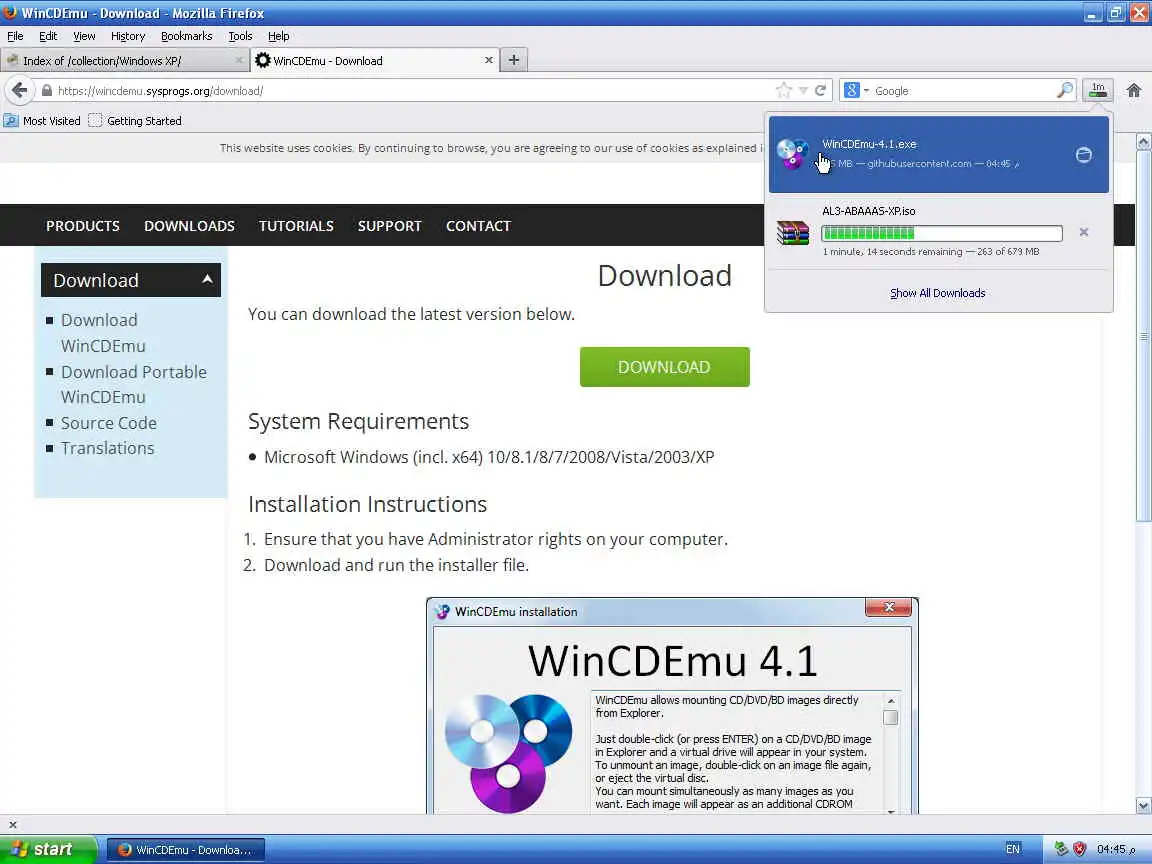
Task: Open the Edit menu
Action: pyautogui.click(x=48, y=36)
